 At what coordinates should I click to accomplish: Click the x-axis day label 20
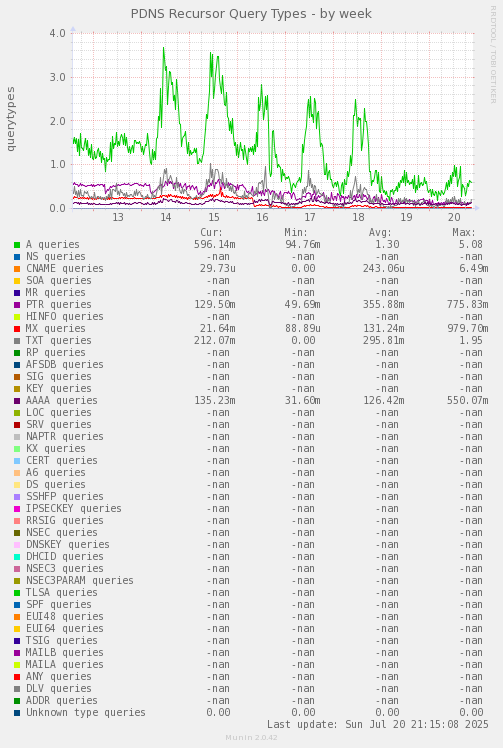tap(454, 218)
